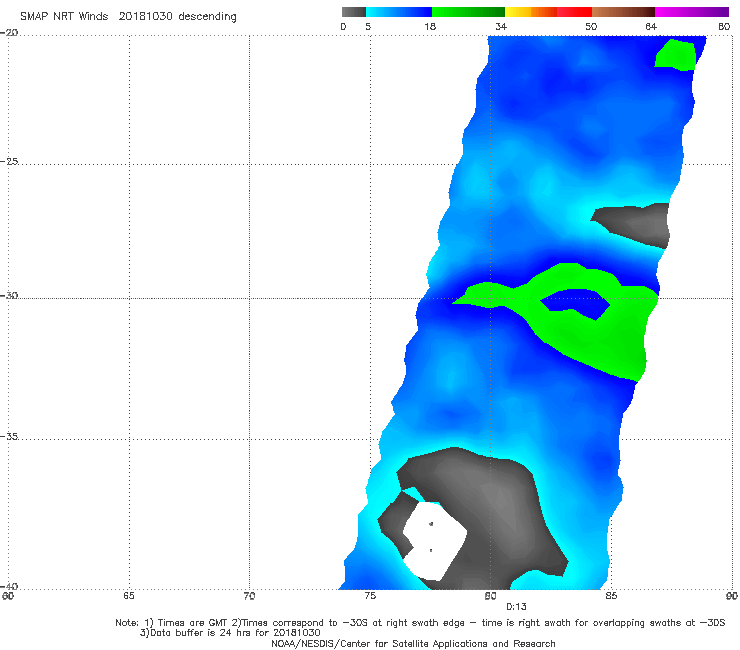Click the title text 'SMAP NRT Winds'
This screenshot has width=740, height=650.
click(x=64, y=16)
